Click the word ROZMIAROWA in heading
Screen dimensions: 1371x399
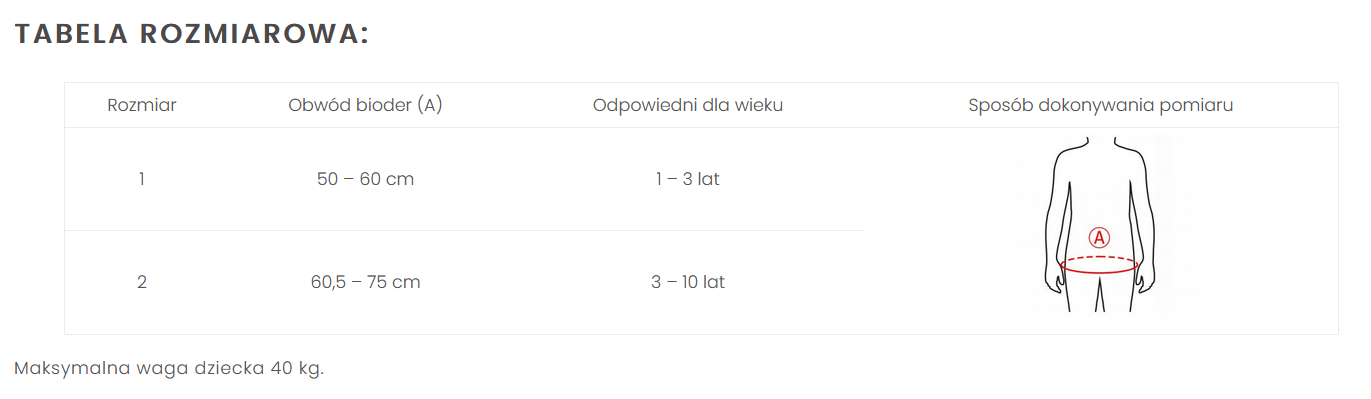click(255, 33)
